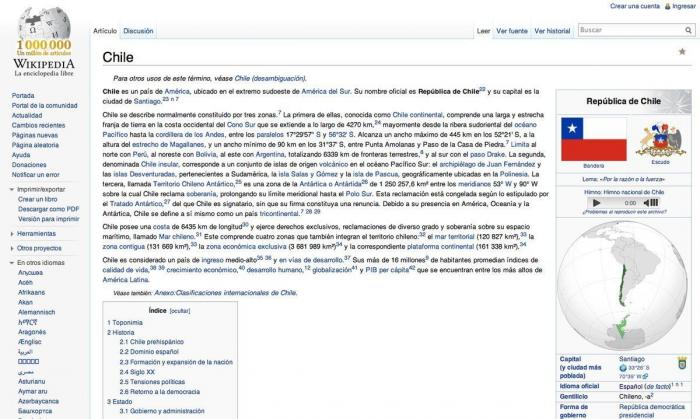
Task: Click the Santiago coat of arms icon
Action: coord(682,363)
